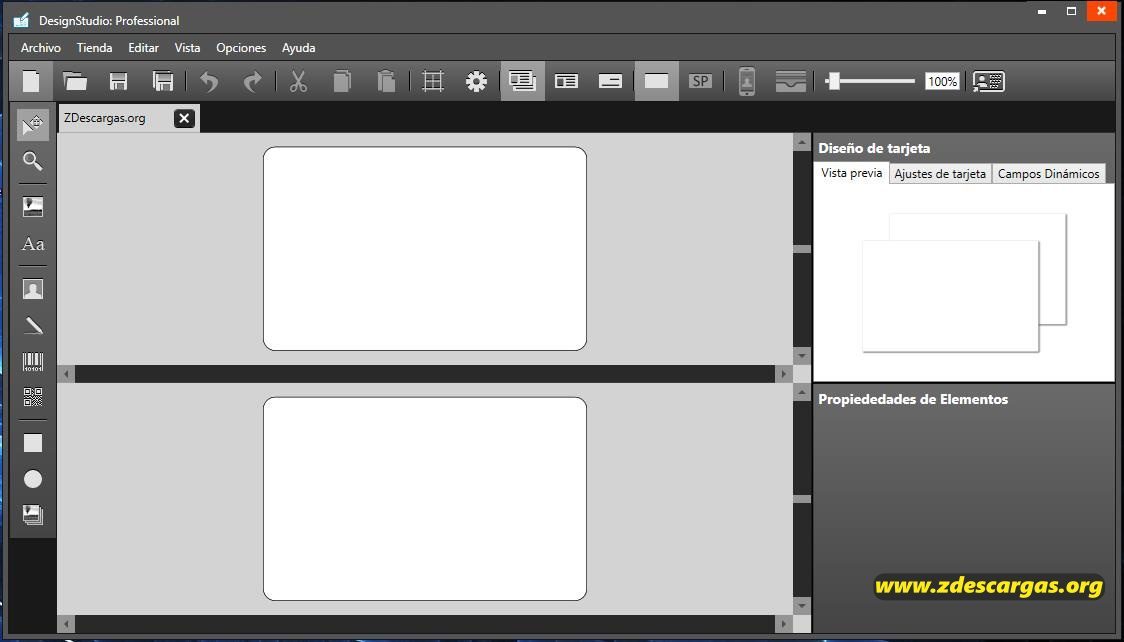1124x642 pixels.
Task: Click lower canvas scroll-up arrow
Action: pos(801,393)
